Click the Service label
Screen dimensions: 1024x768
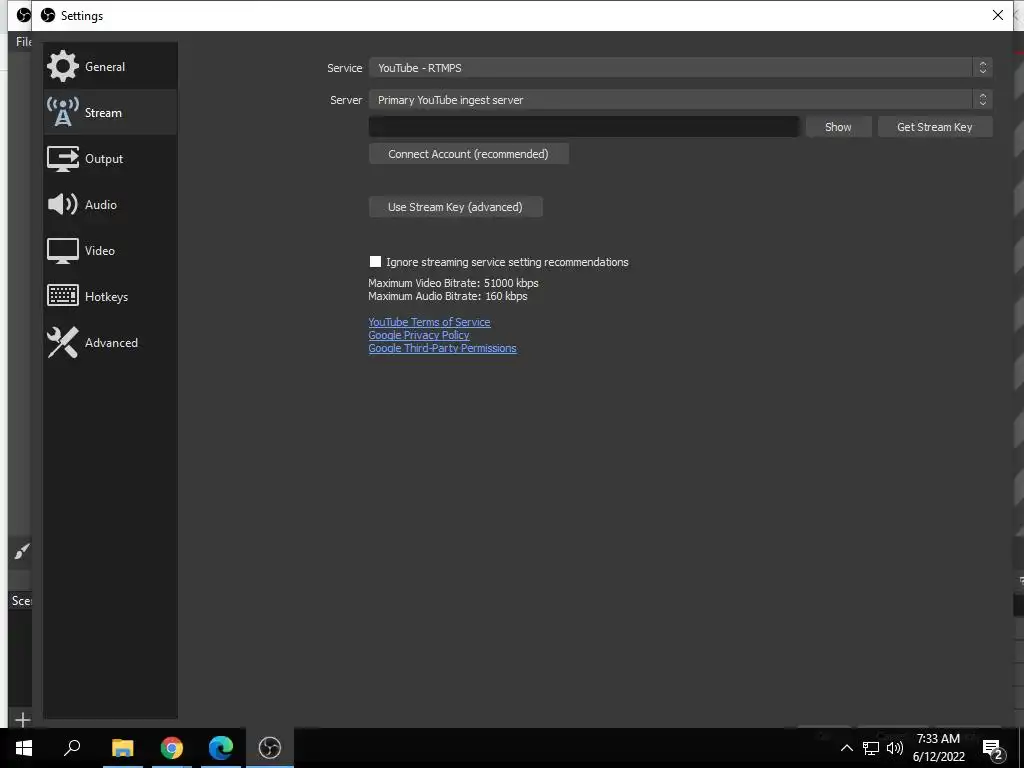(x=345, y=68)
